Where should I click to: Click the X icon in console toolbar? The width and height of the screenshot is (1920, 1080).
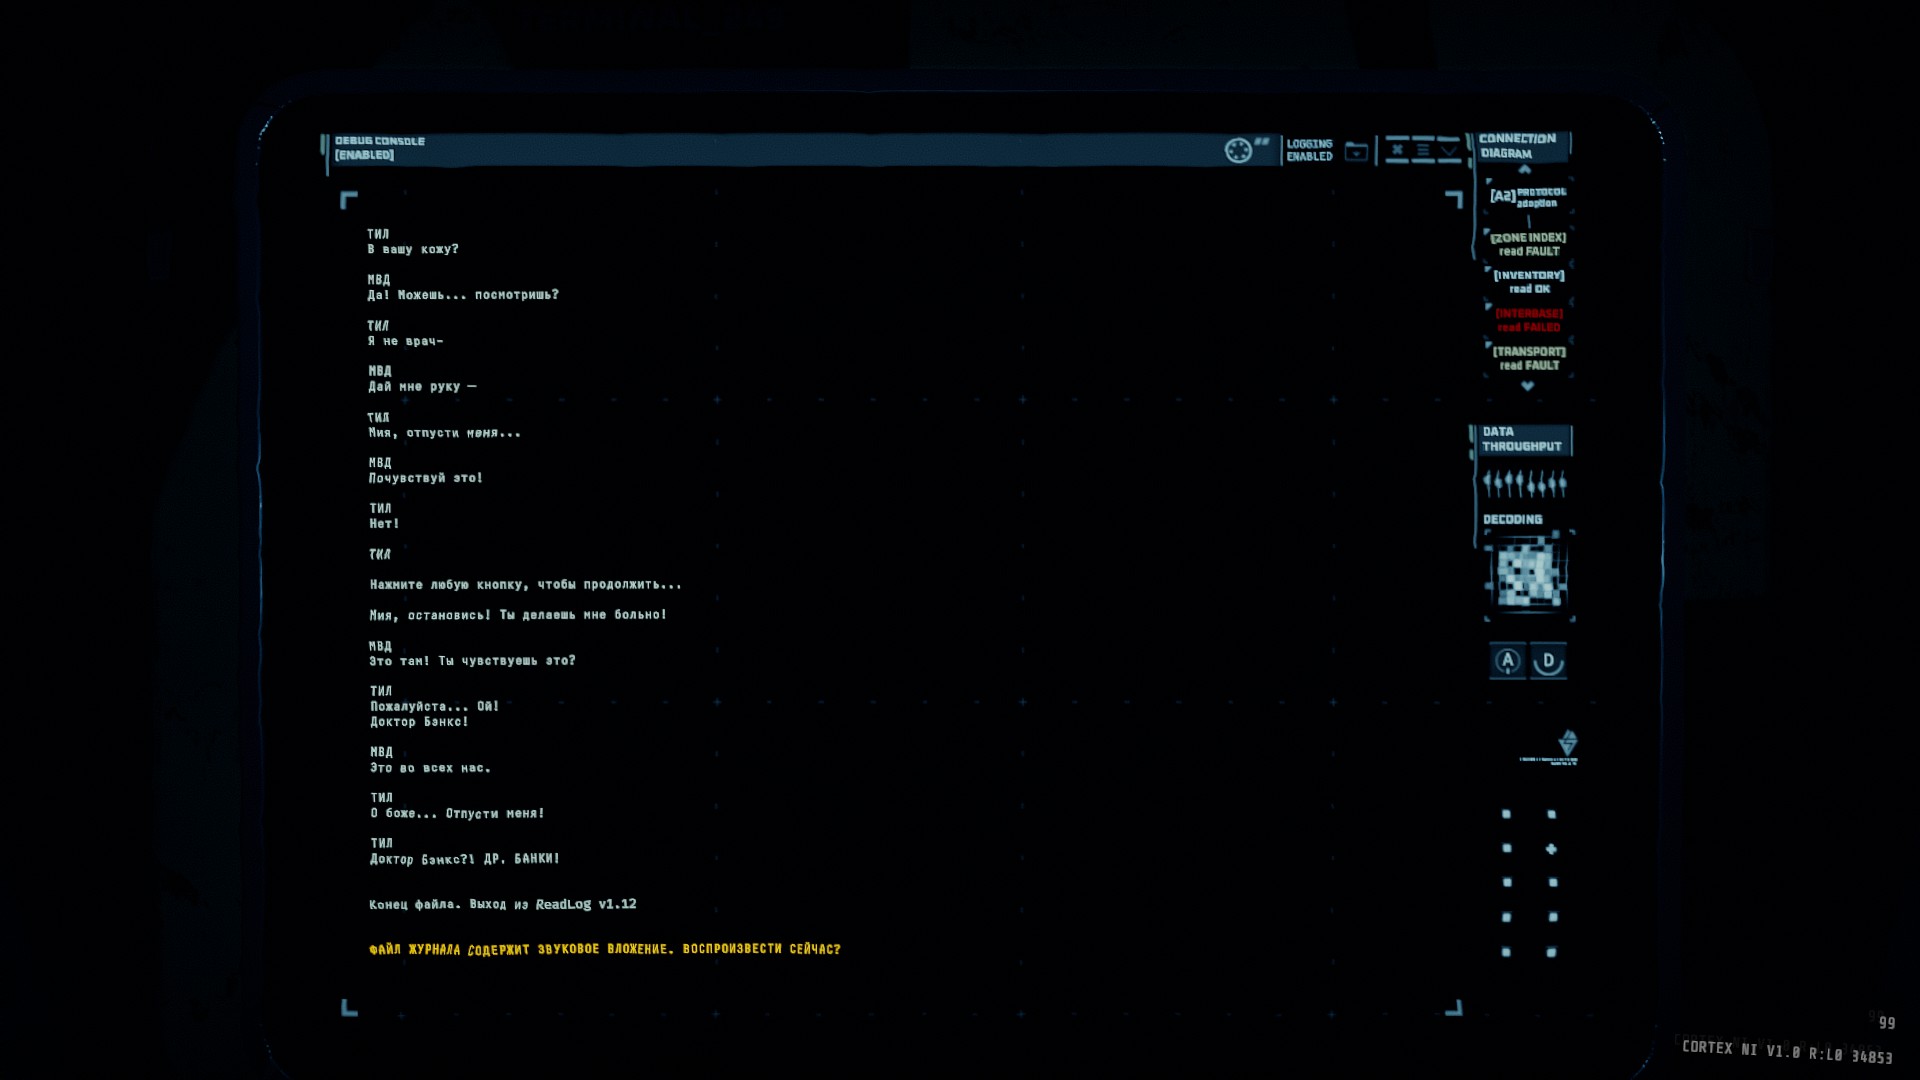[x=1397, y=150]
